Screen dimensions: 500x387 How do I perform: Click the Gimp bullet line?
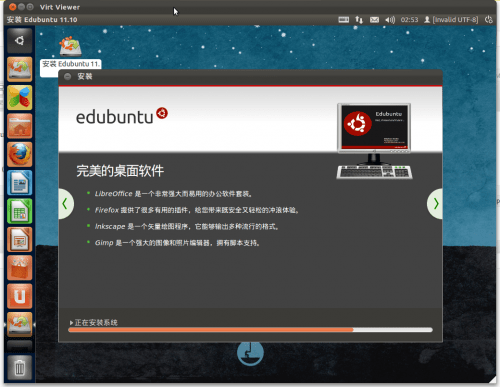click(x=177, y=243)
